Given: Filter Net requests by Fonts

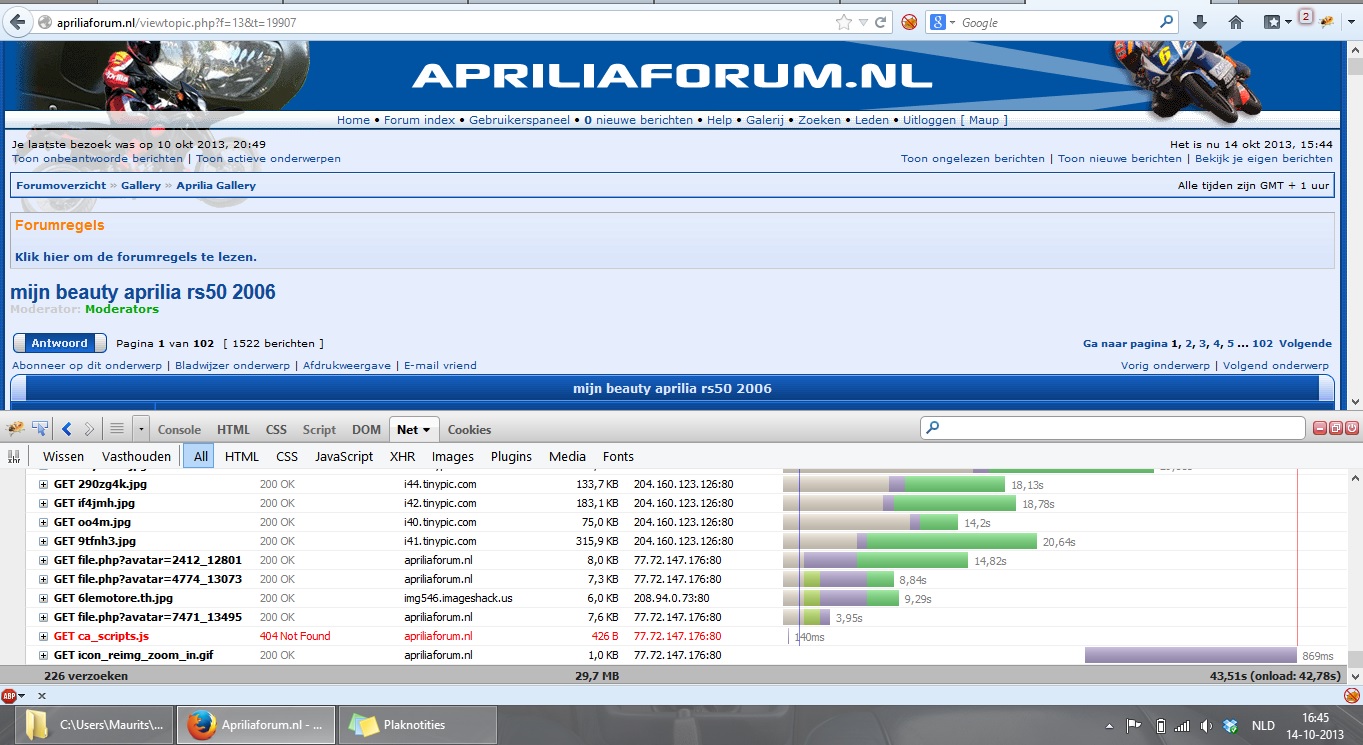Looking at the screenshot, I should click(x=618, y=457).
